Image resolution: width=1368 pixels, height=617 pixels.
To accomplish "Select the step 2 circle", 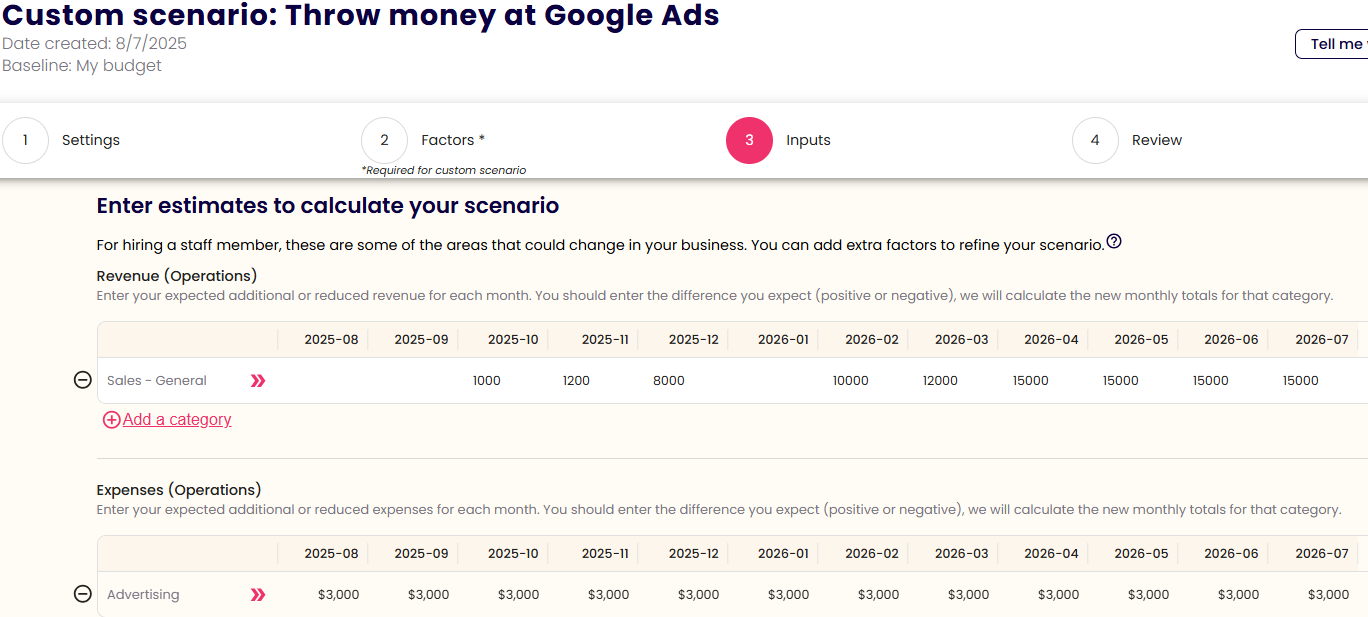I will click(x=384, y=140).
